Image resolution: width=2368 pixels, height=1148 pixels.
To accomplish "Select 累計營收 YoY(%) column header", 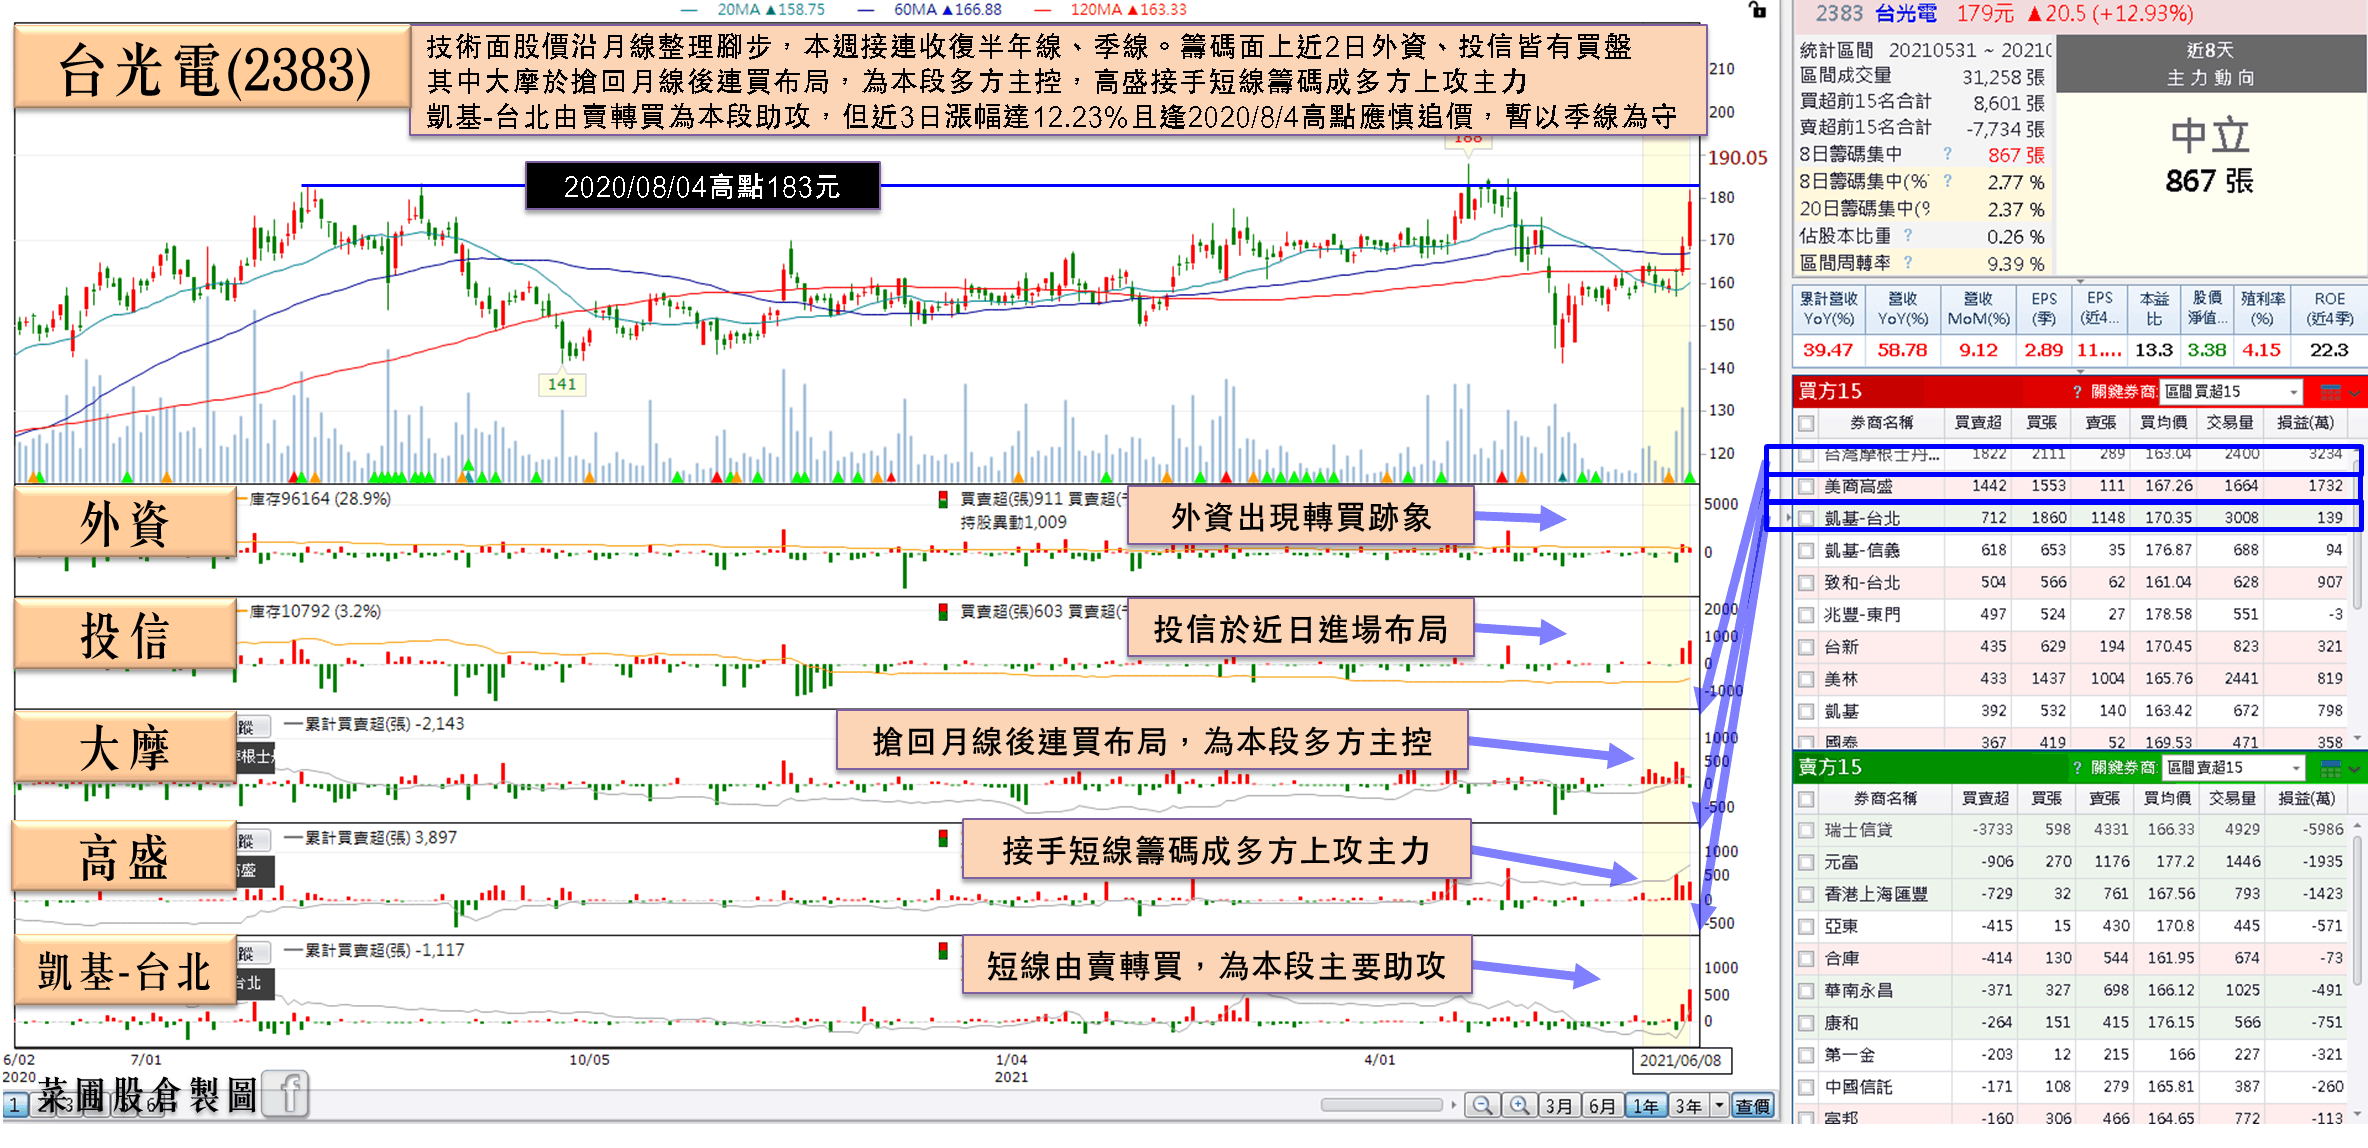I will [x=1829, y=309].
